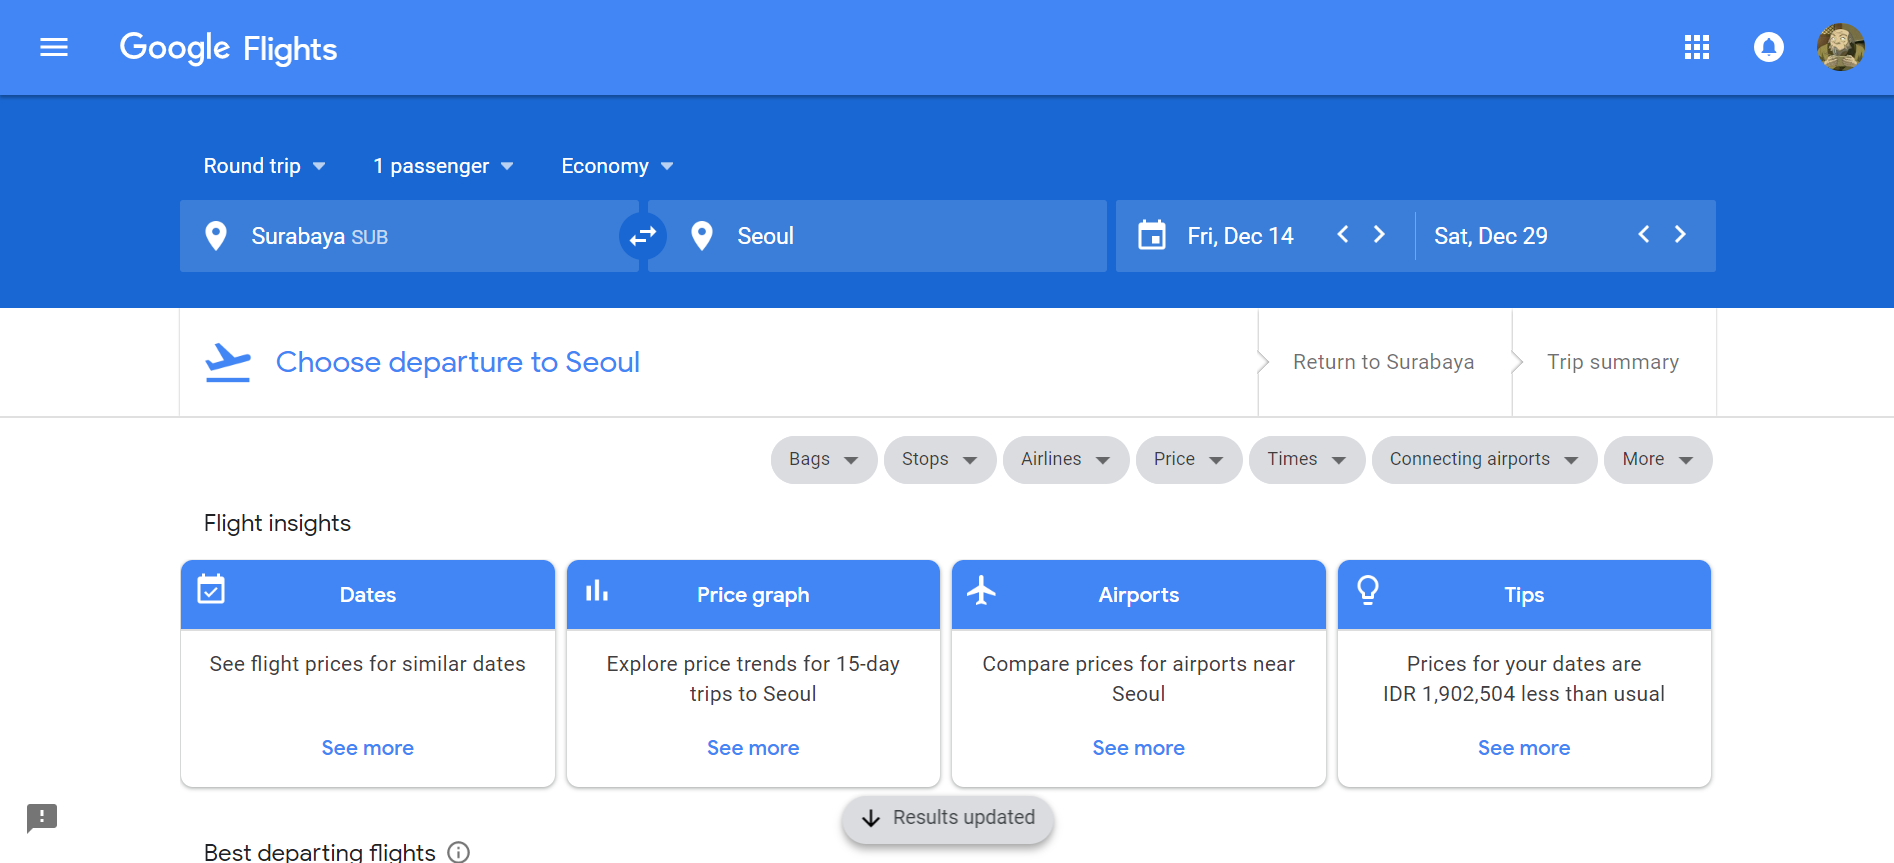Viewport: 1894px width, 863px height.
Task: See more in the Tips card
Action: click(x=1524, y=748)
